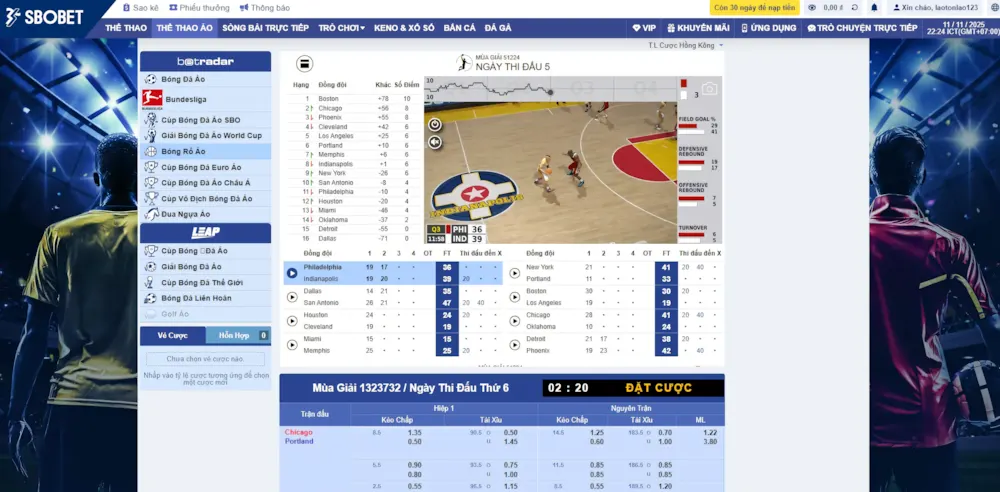Switch to the Hỗn Hợp tab
1000x492 pixels.
pyautogui.click(x=237, y=336)
